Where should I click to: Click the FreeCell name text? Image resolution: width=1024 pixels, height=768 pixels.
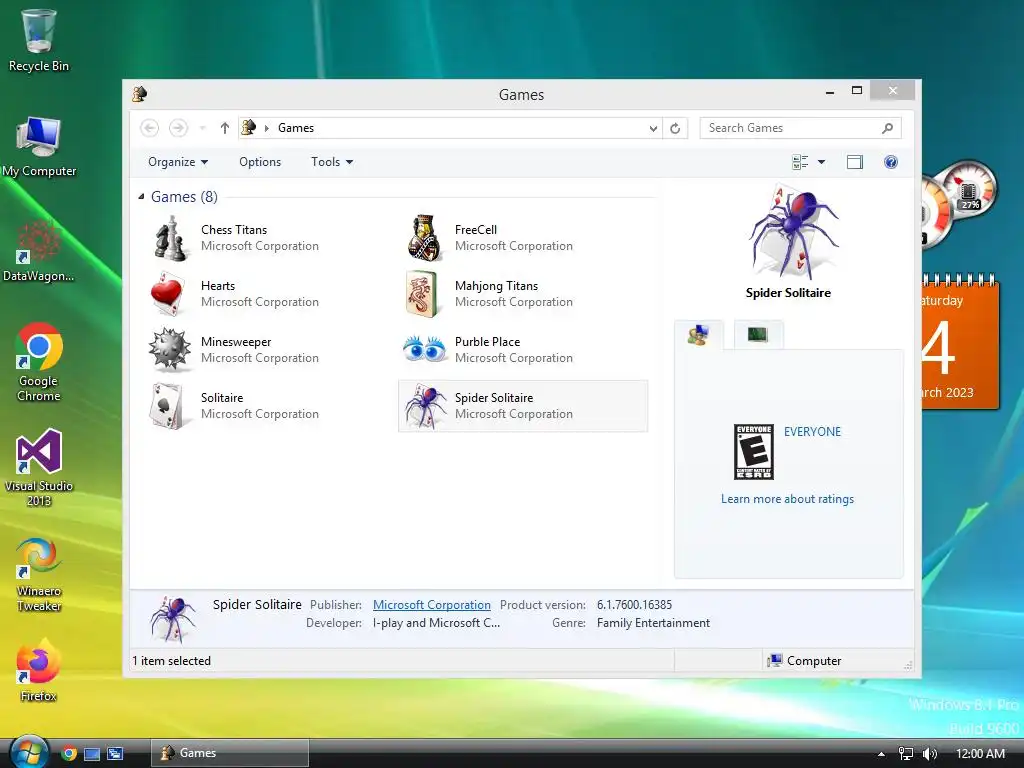(x=475, y=230)
